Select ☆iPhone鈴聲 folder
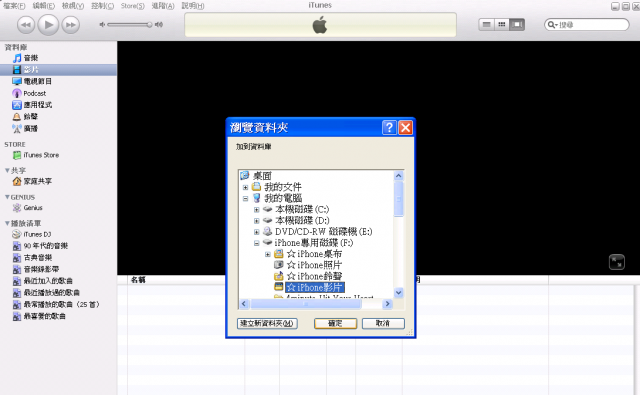 314,276
